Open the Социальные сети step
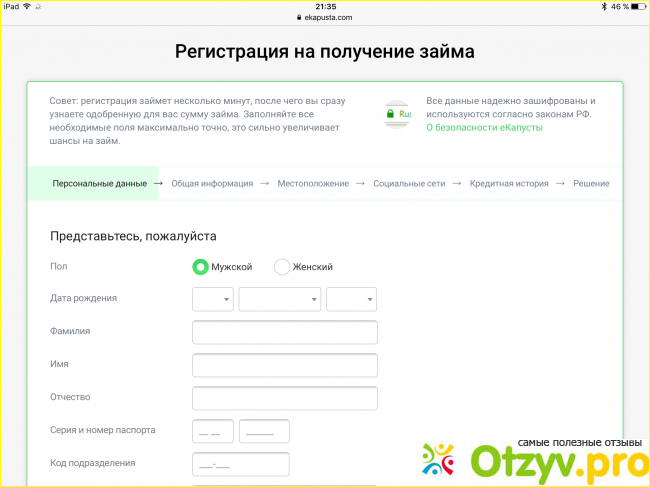The width and height of the screenshot is (650, 487). pyautogui.click(x=411, y=184)
